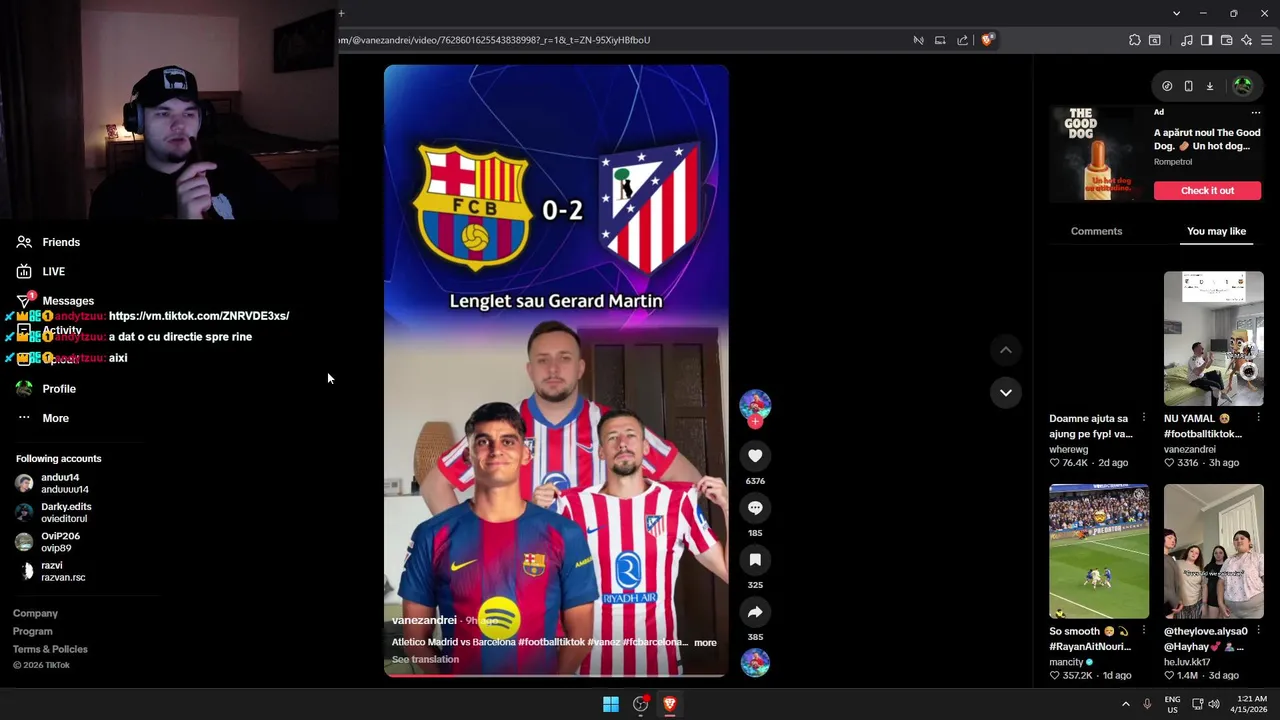Expand the video caption with more
Screen dimensions: 1280x720
(x=705, y=643)
